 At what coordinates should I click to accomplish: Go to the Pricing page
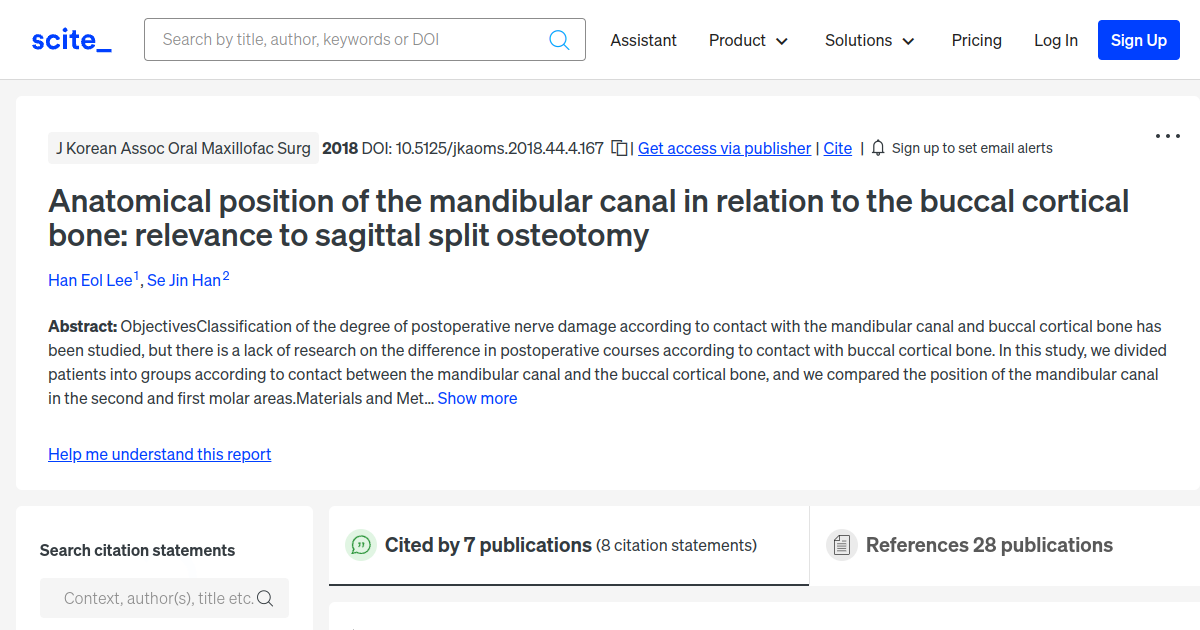pyautogui.click(x=976, y=40)
